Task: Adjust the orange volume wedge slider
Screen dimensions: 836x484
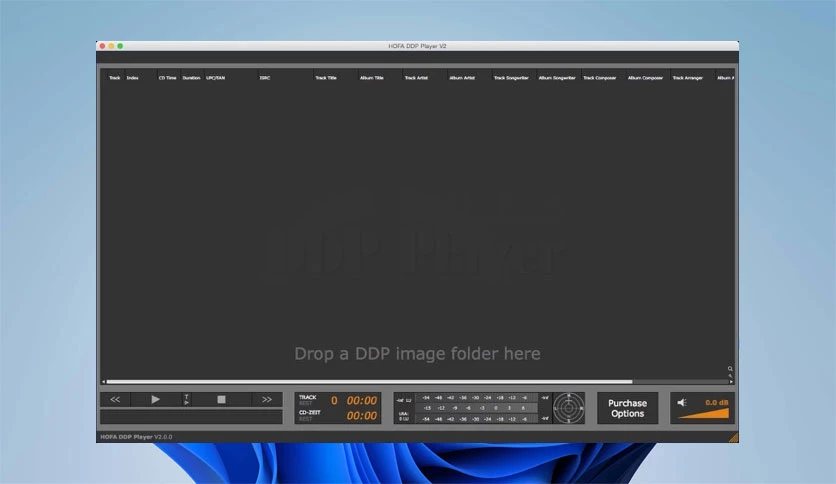Action: pyautogui.click(x=704, y=414)
